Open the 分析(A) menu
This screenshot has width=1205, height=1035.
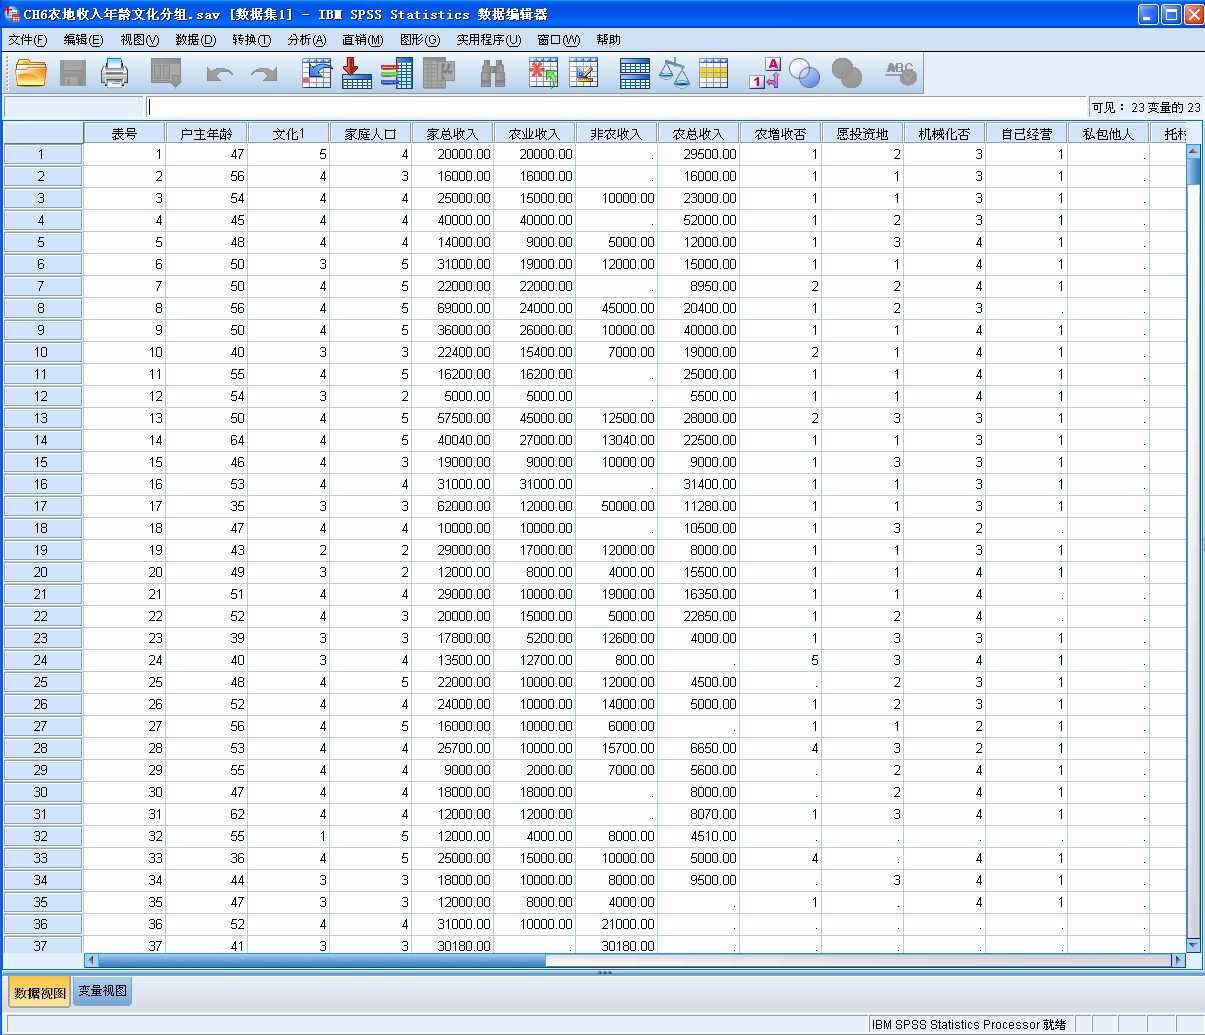[306, 40]
